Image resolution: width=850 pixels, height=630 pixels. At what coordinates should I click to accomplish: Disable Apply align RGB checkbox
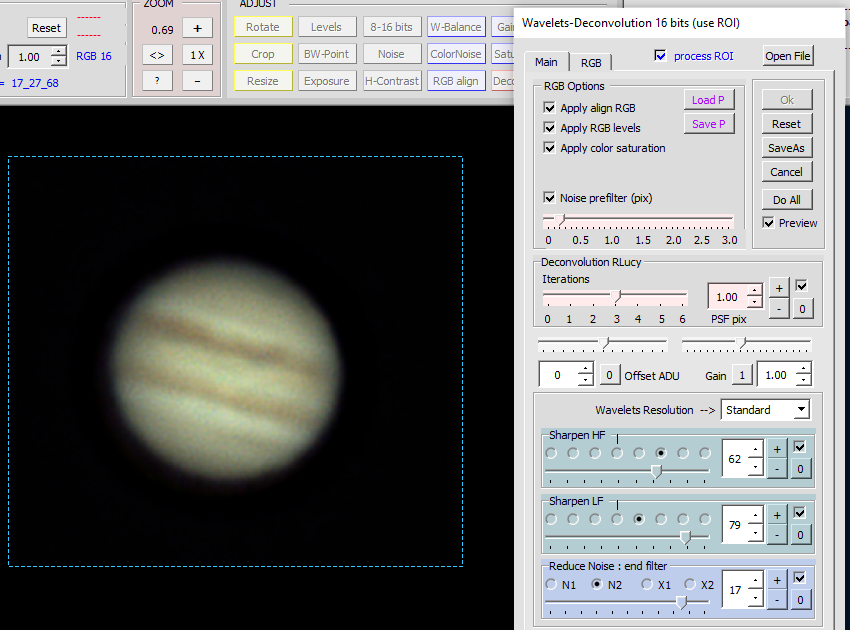[549, 108]
